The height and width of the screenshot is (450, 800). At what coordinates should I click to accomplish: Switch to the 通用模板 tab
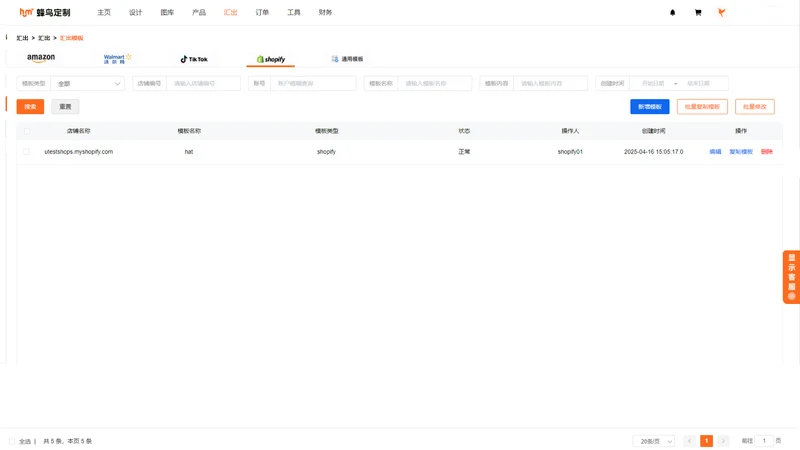(347, 59)
